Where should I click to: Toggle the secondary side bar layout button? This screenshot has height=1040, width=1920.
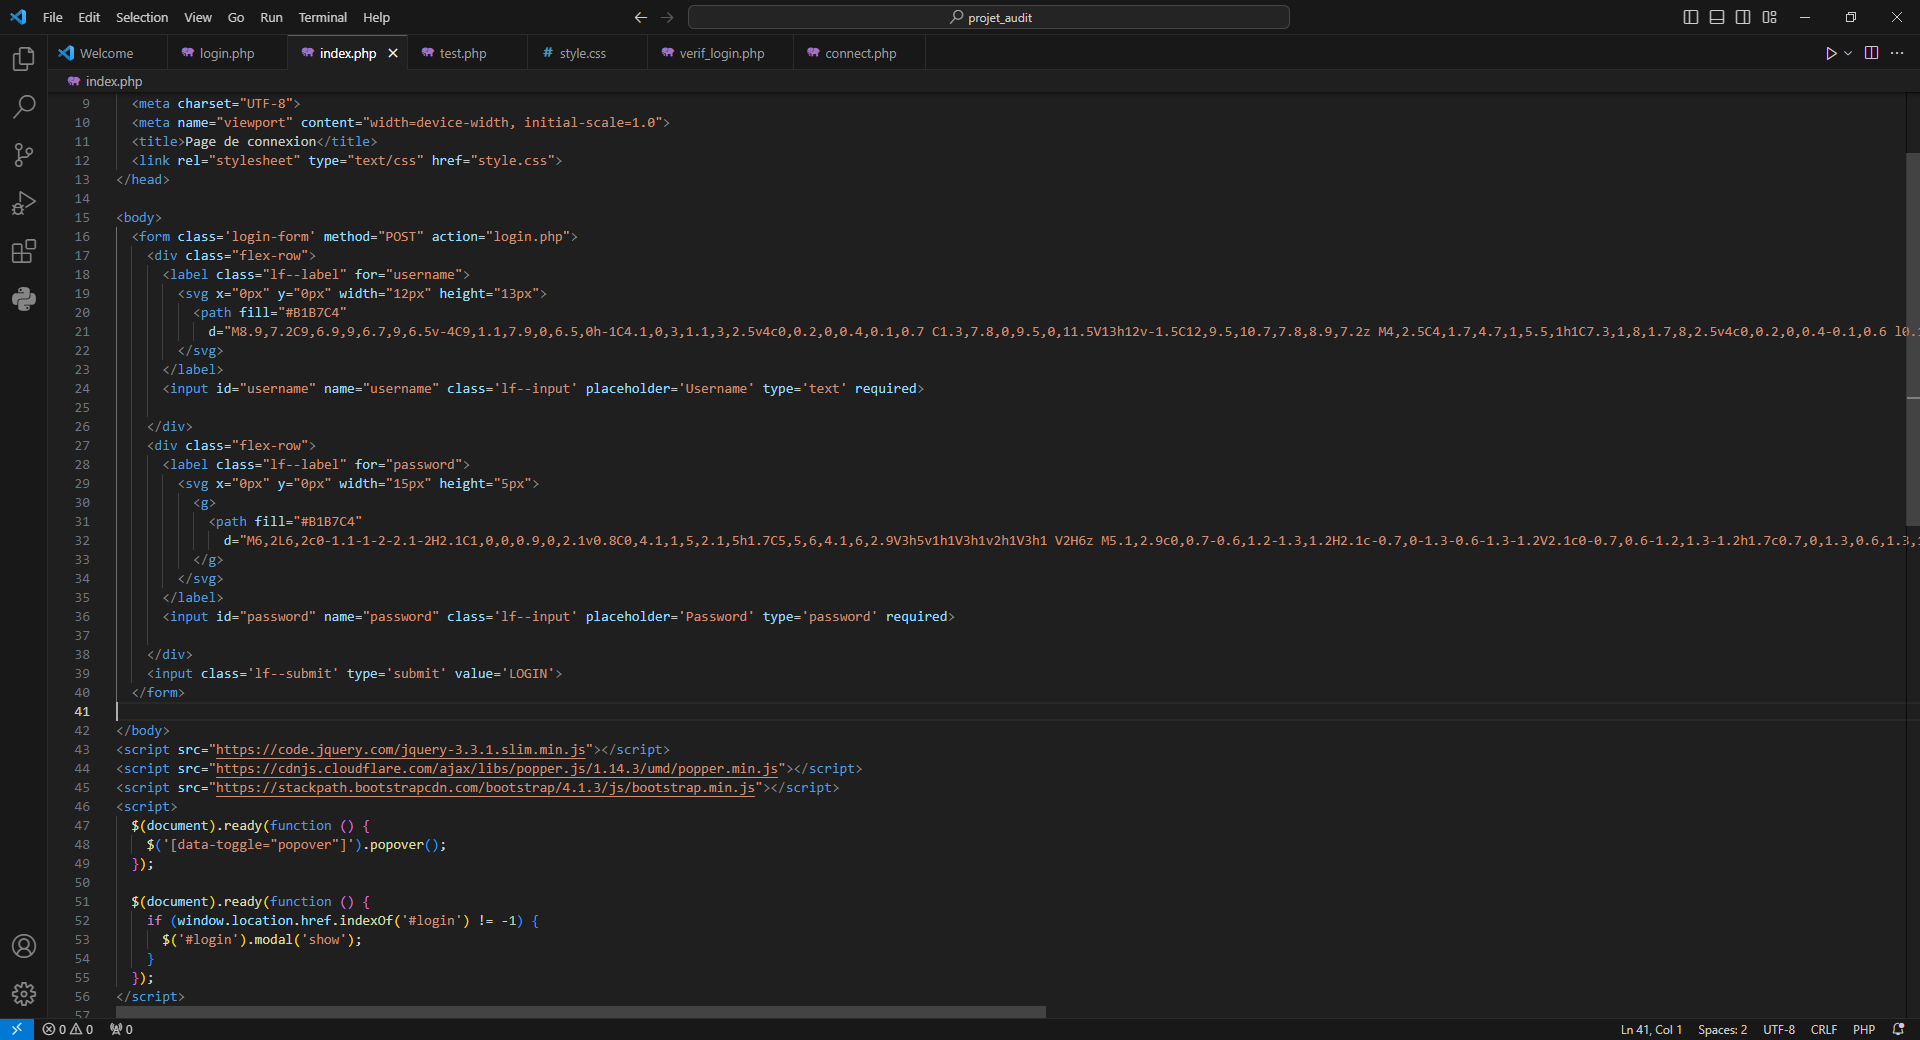pyautogui.click(x=1743, y=17)
